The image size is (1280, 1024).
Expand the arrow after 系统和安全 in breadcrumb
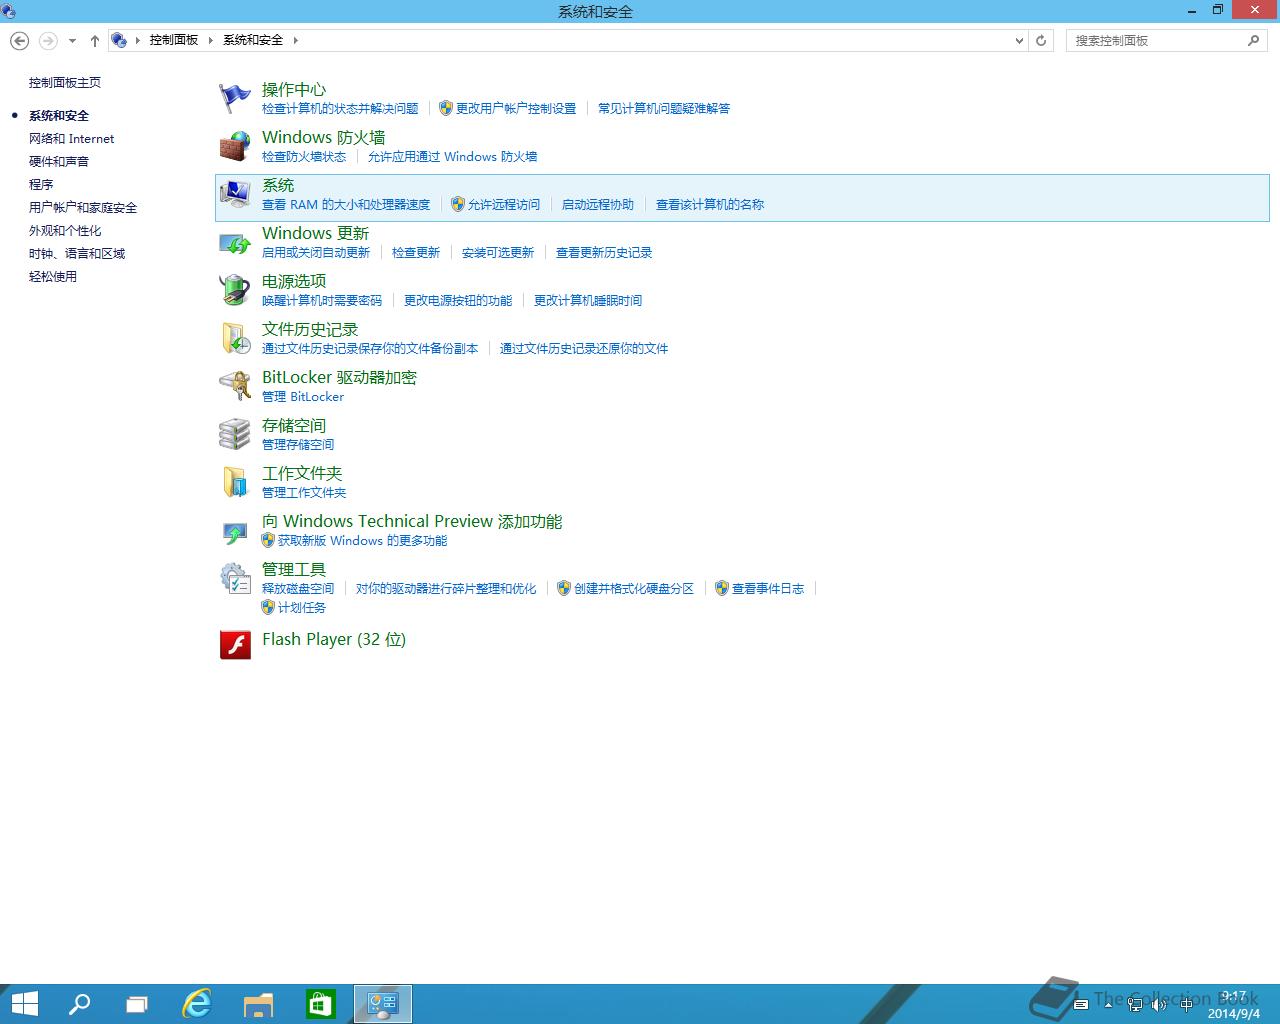295,41
